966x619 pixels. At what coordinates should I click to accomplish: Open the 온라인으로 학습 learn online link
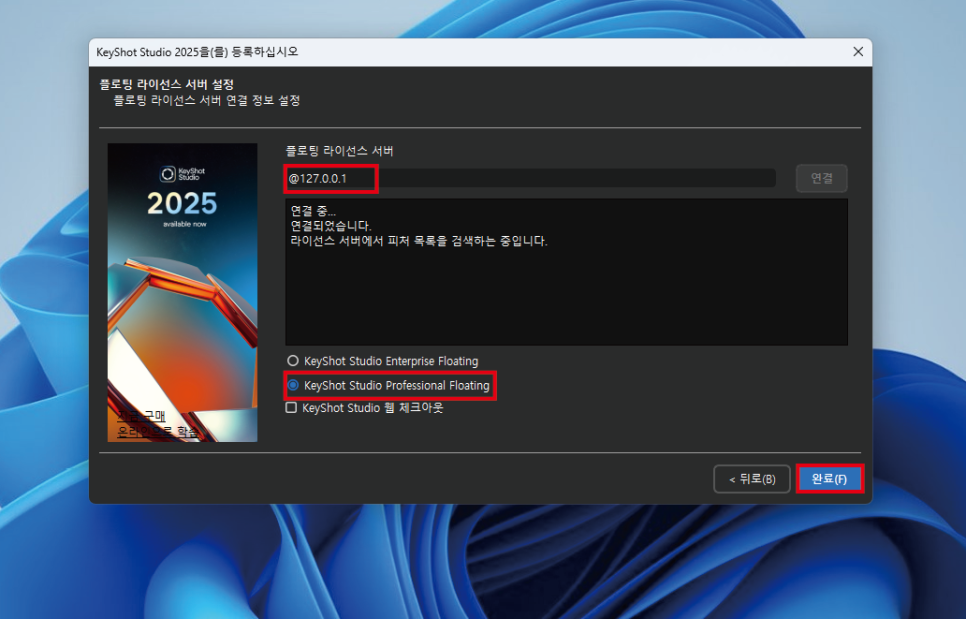point(158,432)
